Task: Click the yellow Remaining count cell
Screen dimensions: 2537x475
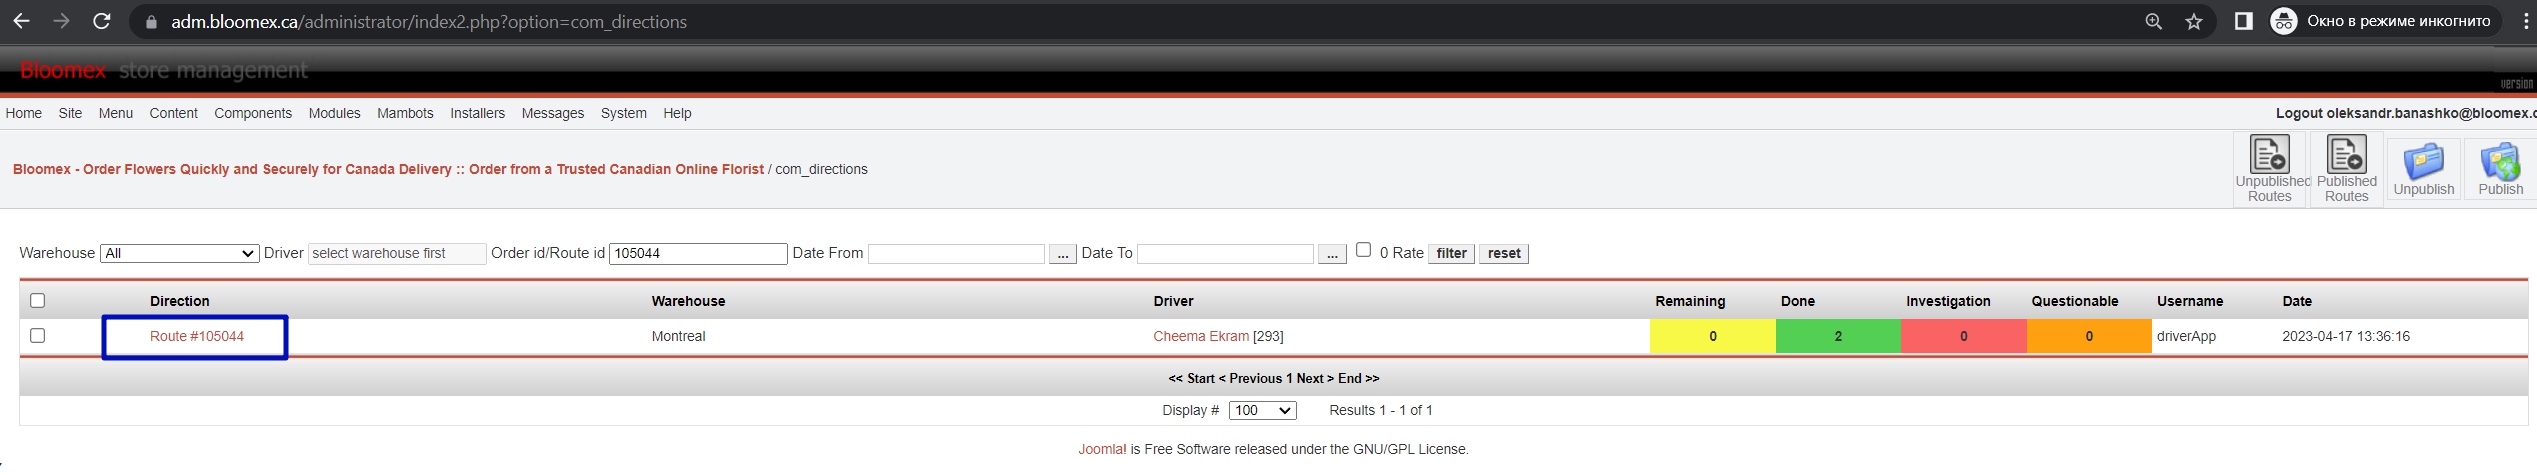Action: tap(1712, 336)
